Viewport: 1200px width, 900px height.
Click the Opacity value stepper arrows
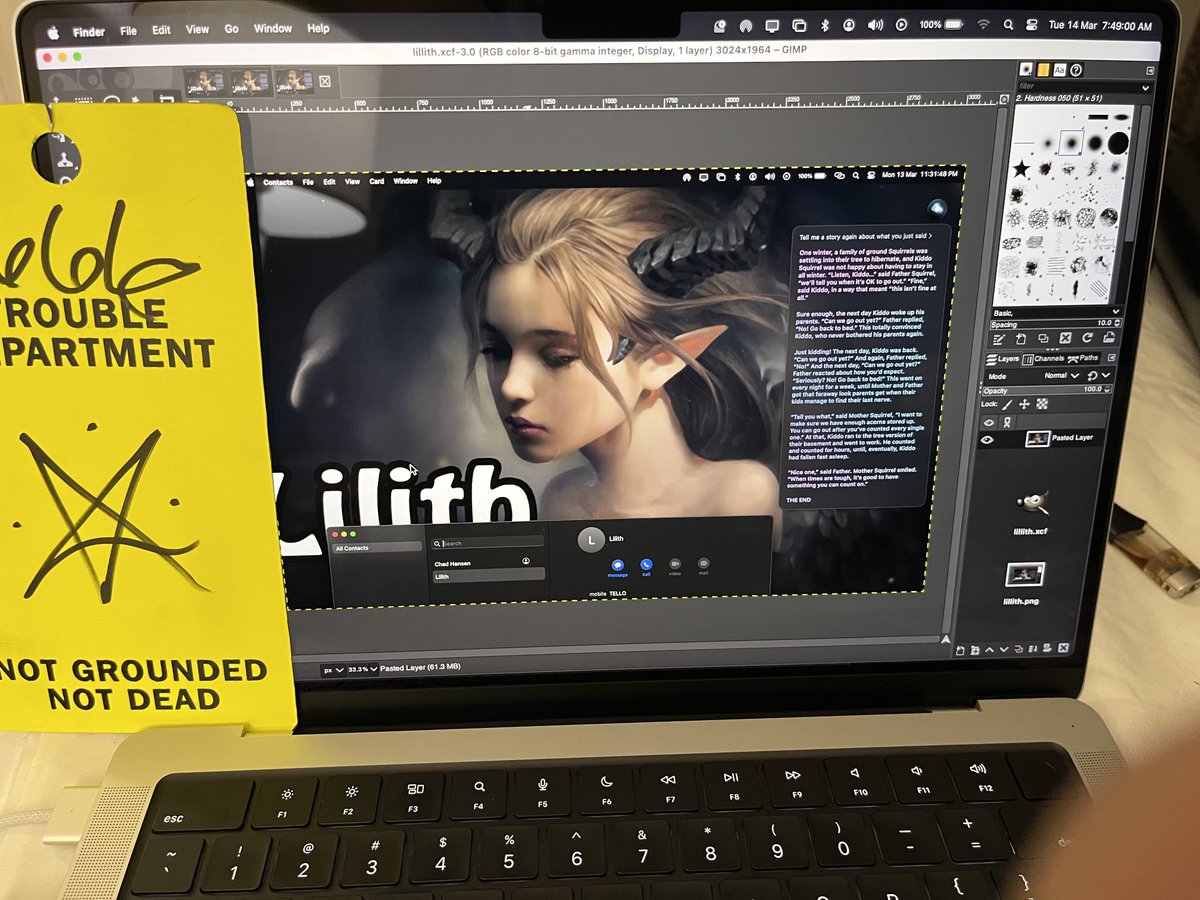pos(1105,390)
